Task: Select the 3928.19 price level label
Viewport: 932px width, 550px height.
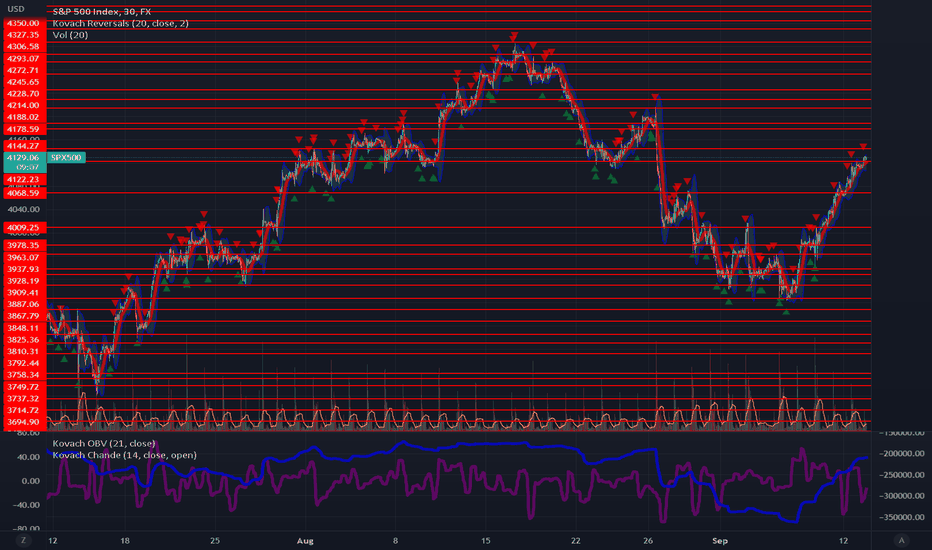Action: click(24, 281)
